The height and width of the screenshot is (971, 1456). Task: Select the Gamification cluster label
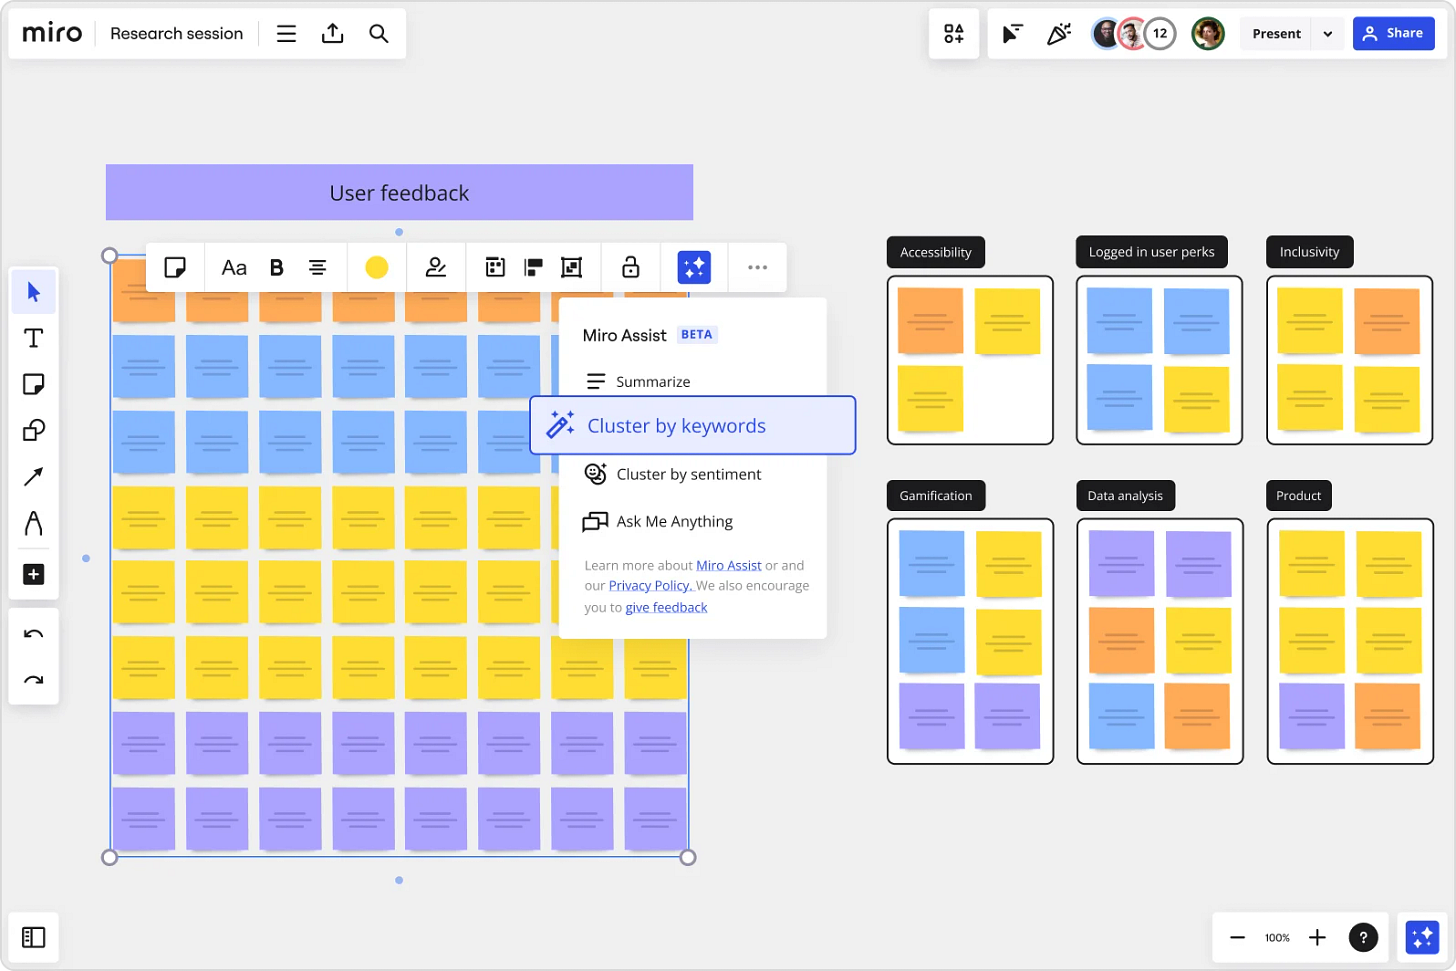(x=936, y=495)
